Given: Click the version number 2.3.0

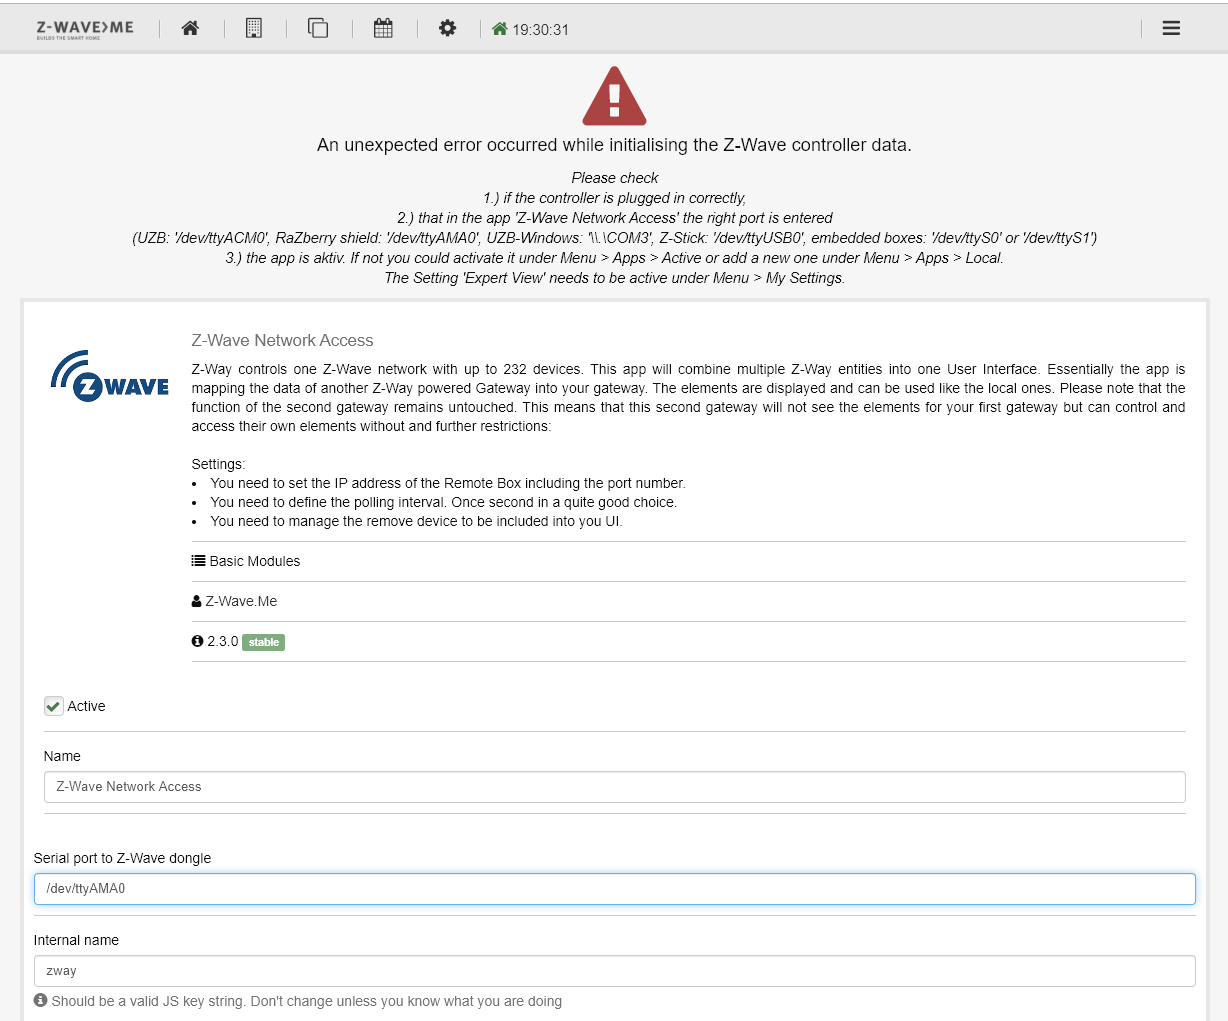Looking at the screenshot, I should pos(223,641).
